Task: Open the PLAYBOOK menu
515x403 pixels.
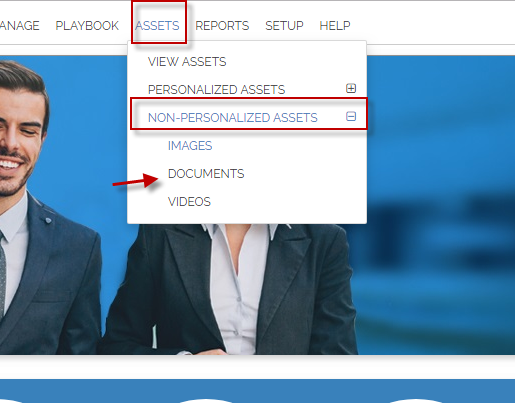Action: click(87, 26)
